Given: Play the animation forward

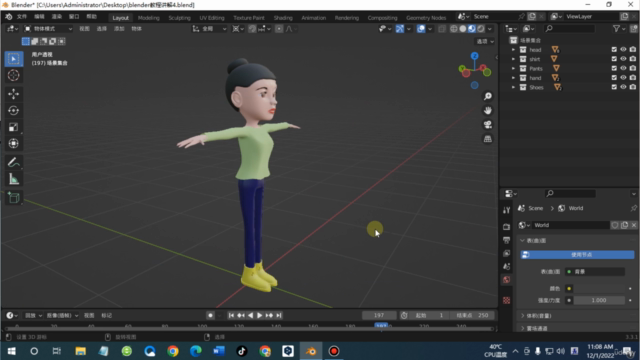Looking at the screenshot, I should 260,316.
